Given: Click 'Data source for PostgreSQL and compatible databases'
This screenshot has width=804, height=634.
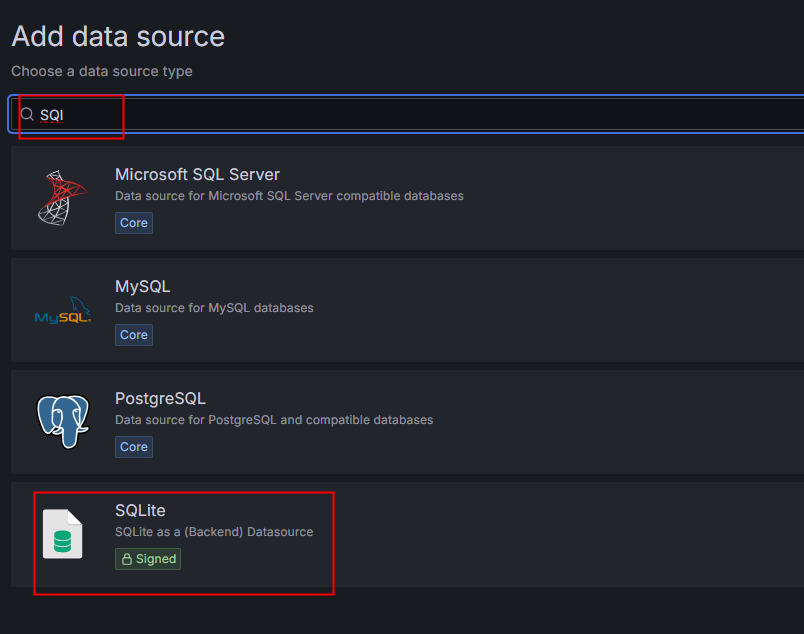Looking at the screenshot, I should [274, 420].
